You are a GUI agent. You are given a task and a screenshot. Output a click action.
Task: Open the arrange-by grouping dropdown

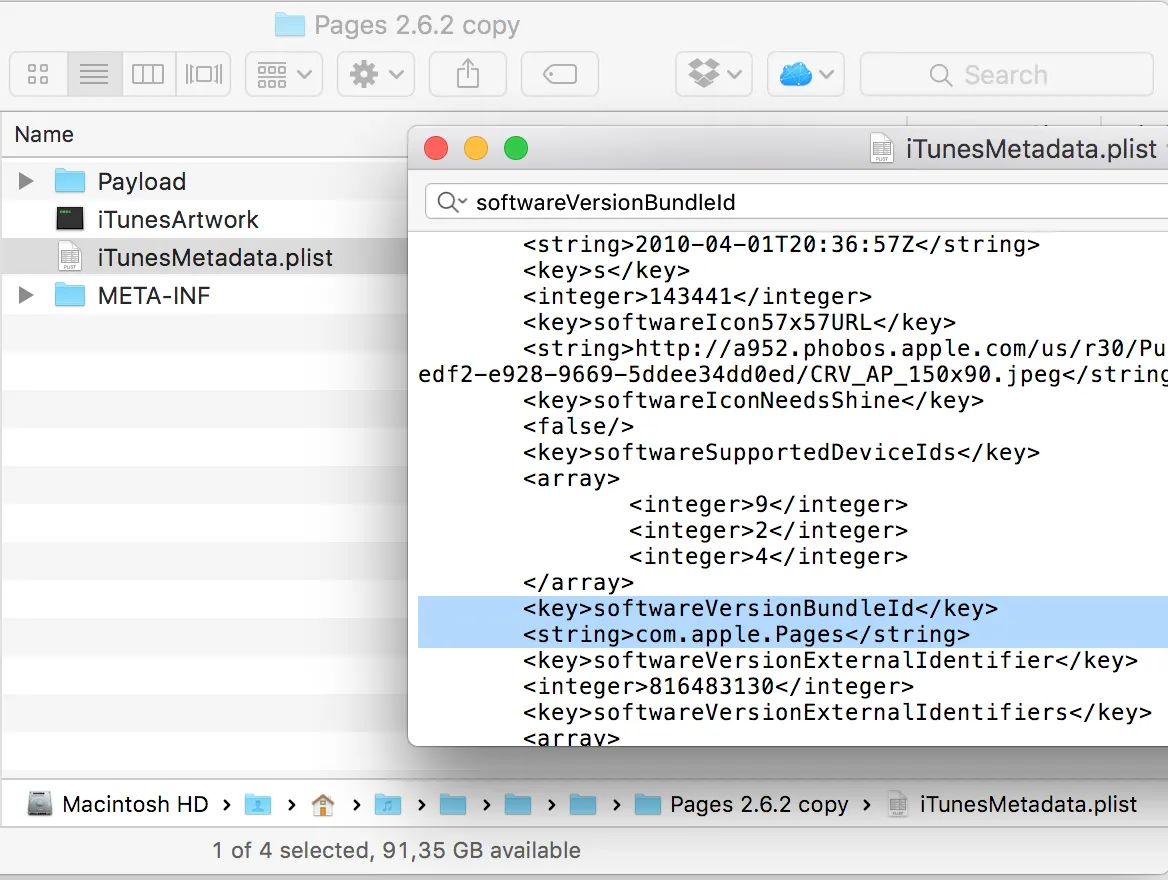coord(284,74)
